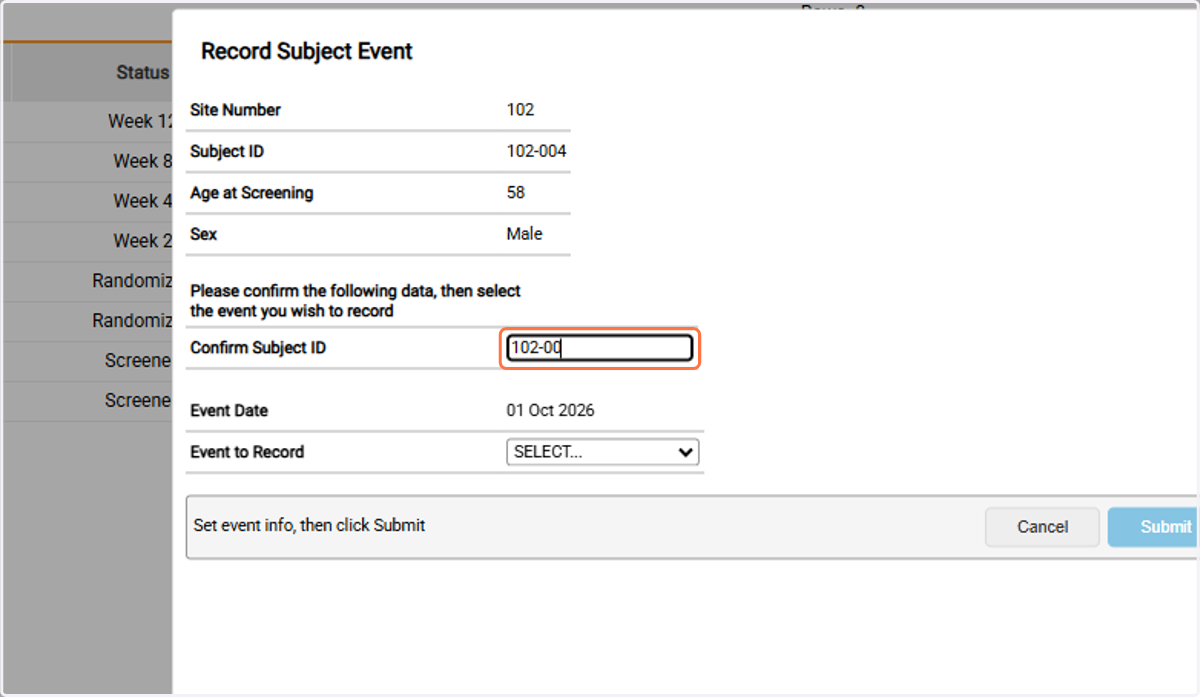Click the Submit button

[x=1153, y=527]
